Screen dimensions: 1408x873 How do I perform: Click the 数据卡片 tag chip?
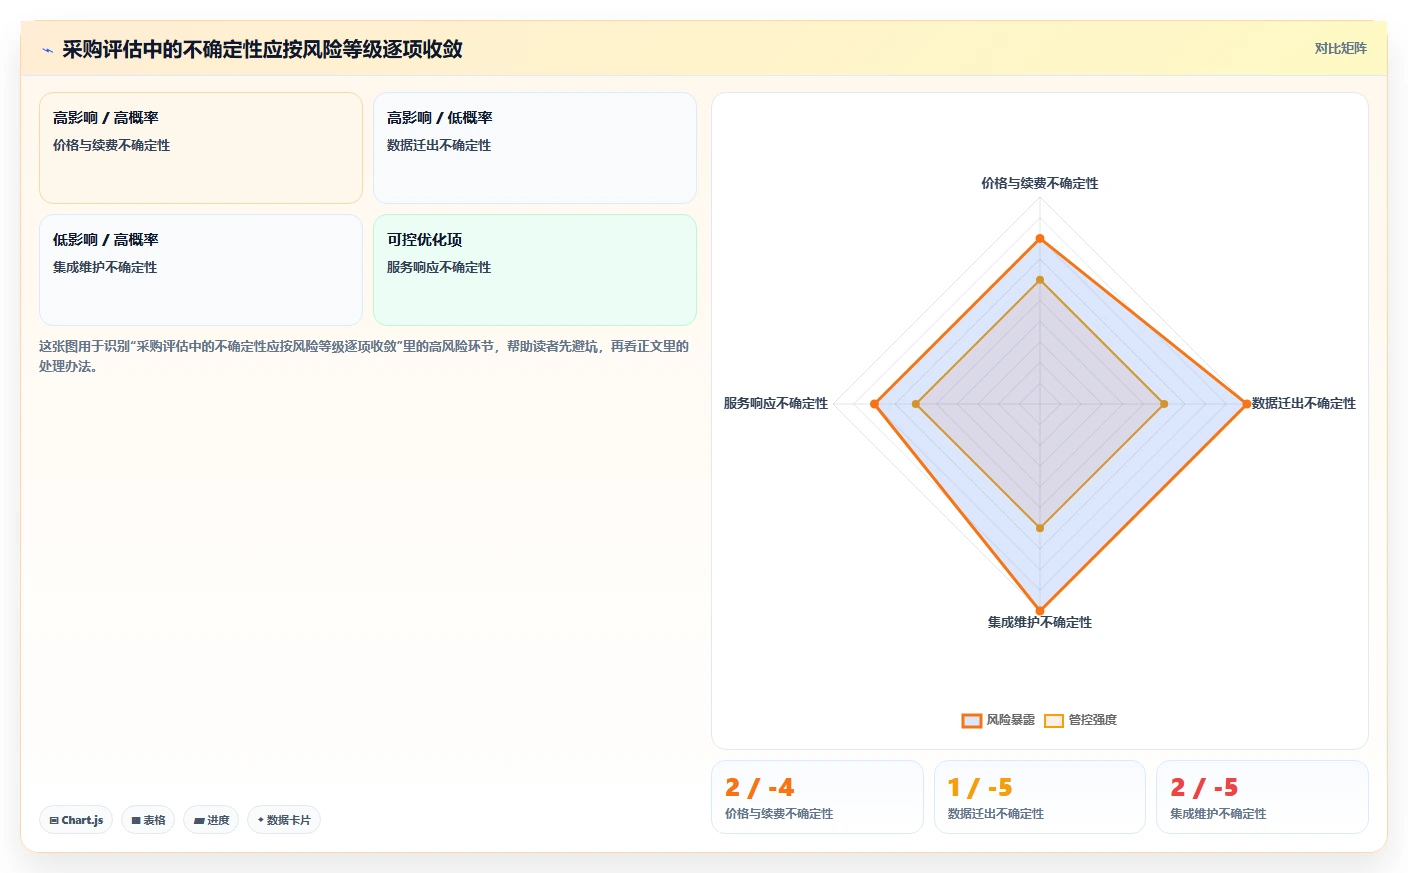[x=284, y=820]
